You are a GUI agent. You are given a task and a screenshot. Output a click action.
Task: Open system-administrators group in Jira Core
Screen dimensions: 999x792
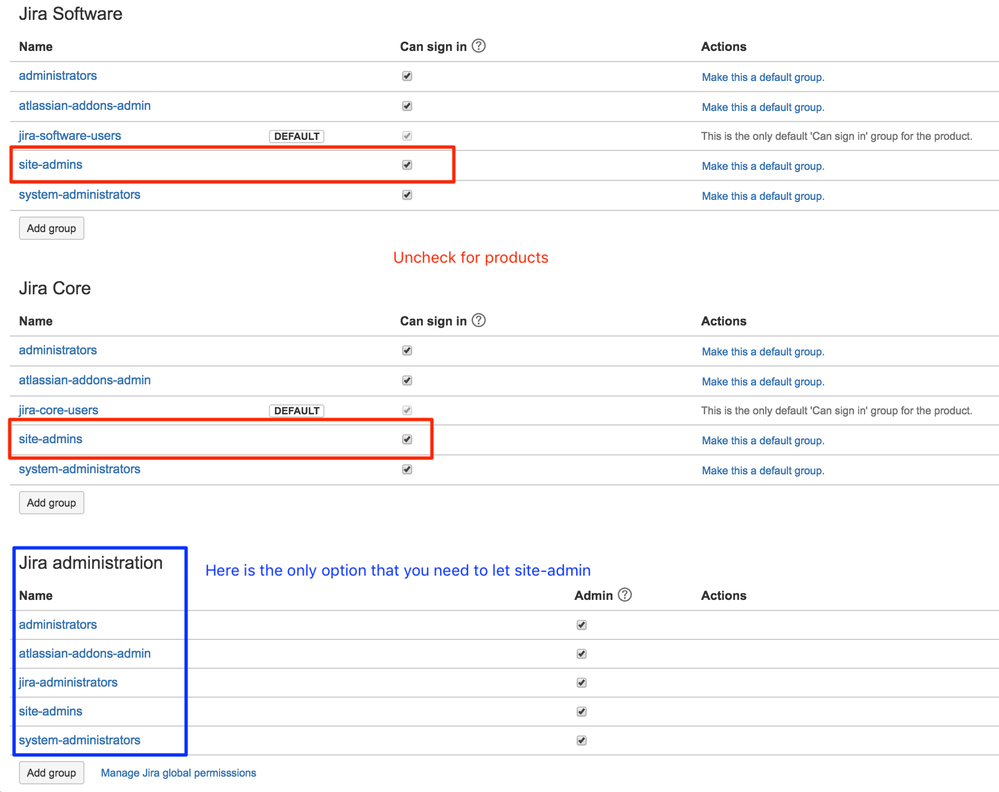(80, 469)
